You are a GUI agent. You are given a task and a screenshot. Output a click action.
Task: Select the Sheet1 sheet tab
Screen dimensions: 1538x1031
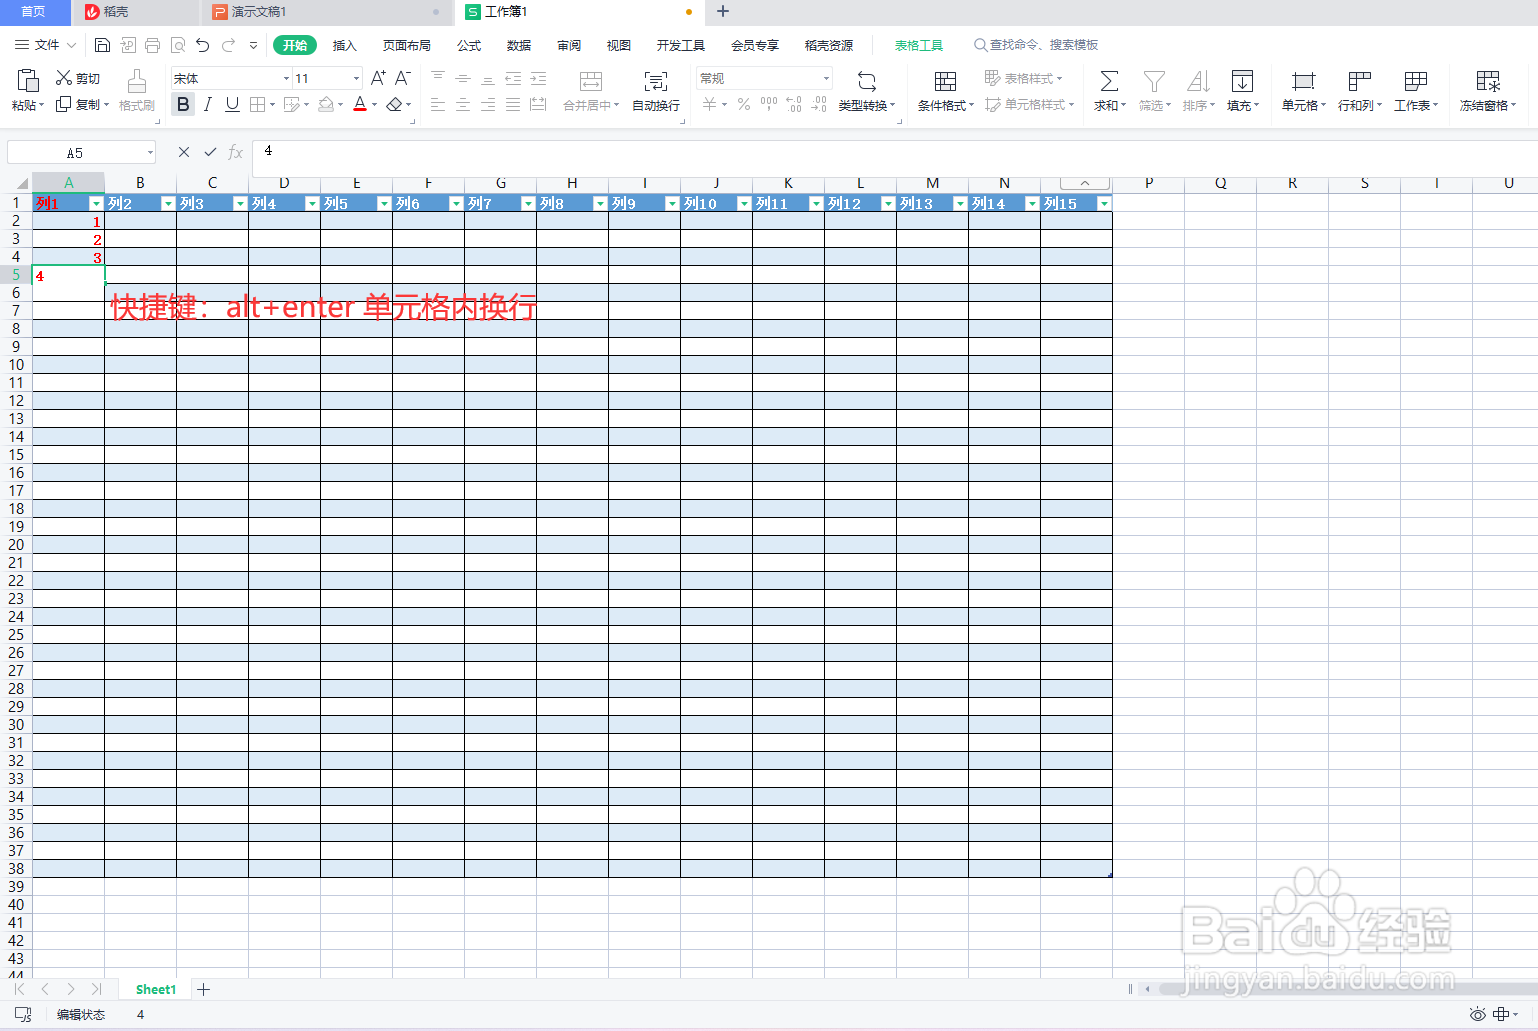click(156, 989)
